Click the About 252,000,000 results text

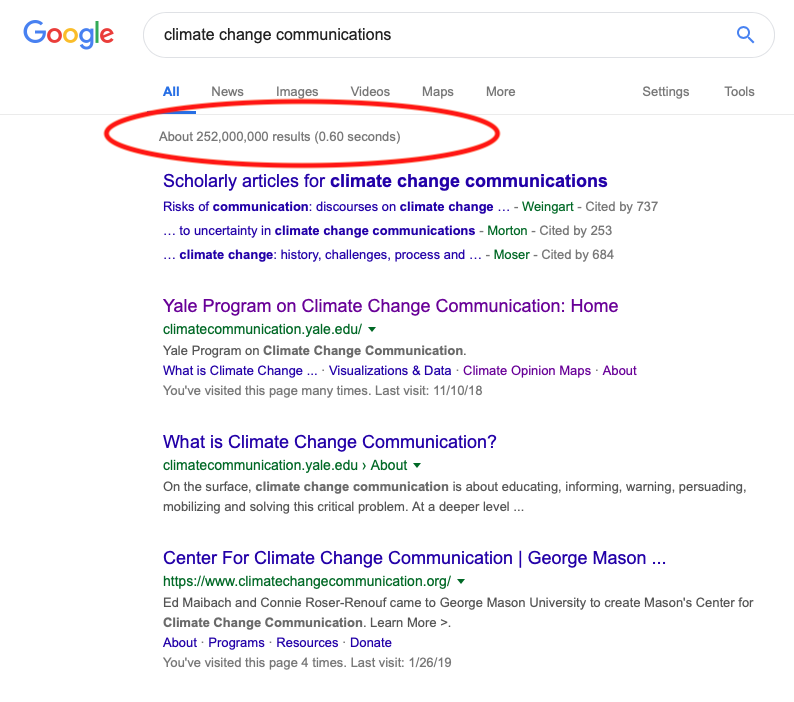click(280, 137)
